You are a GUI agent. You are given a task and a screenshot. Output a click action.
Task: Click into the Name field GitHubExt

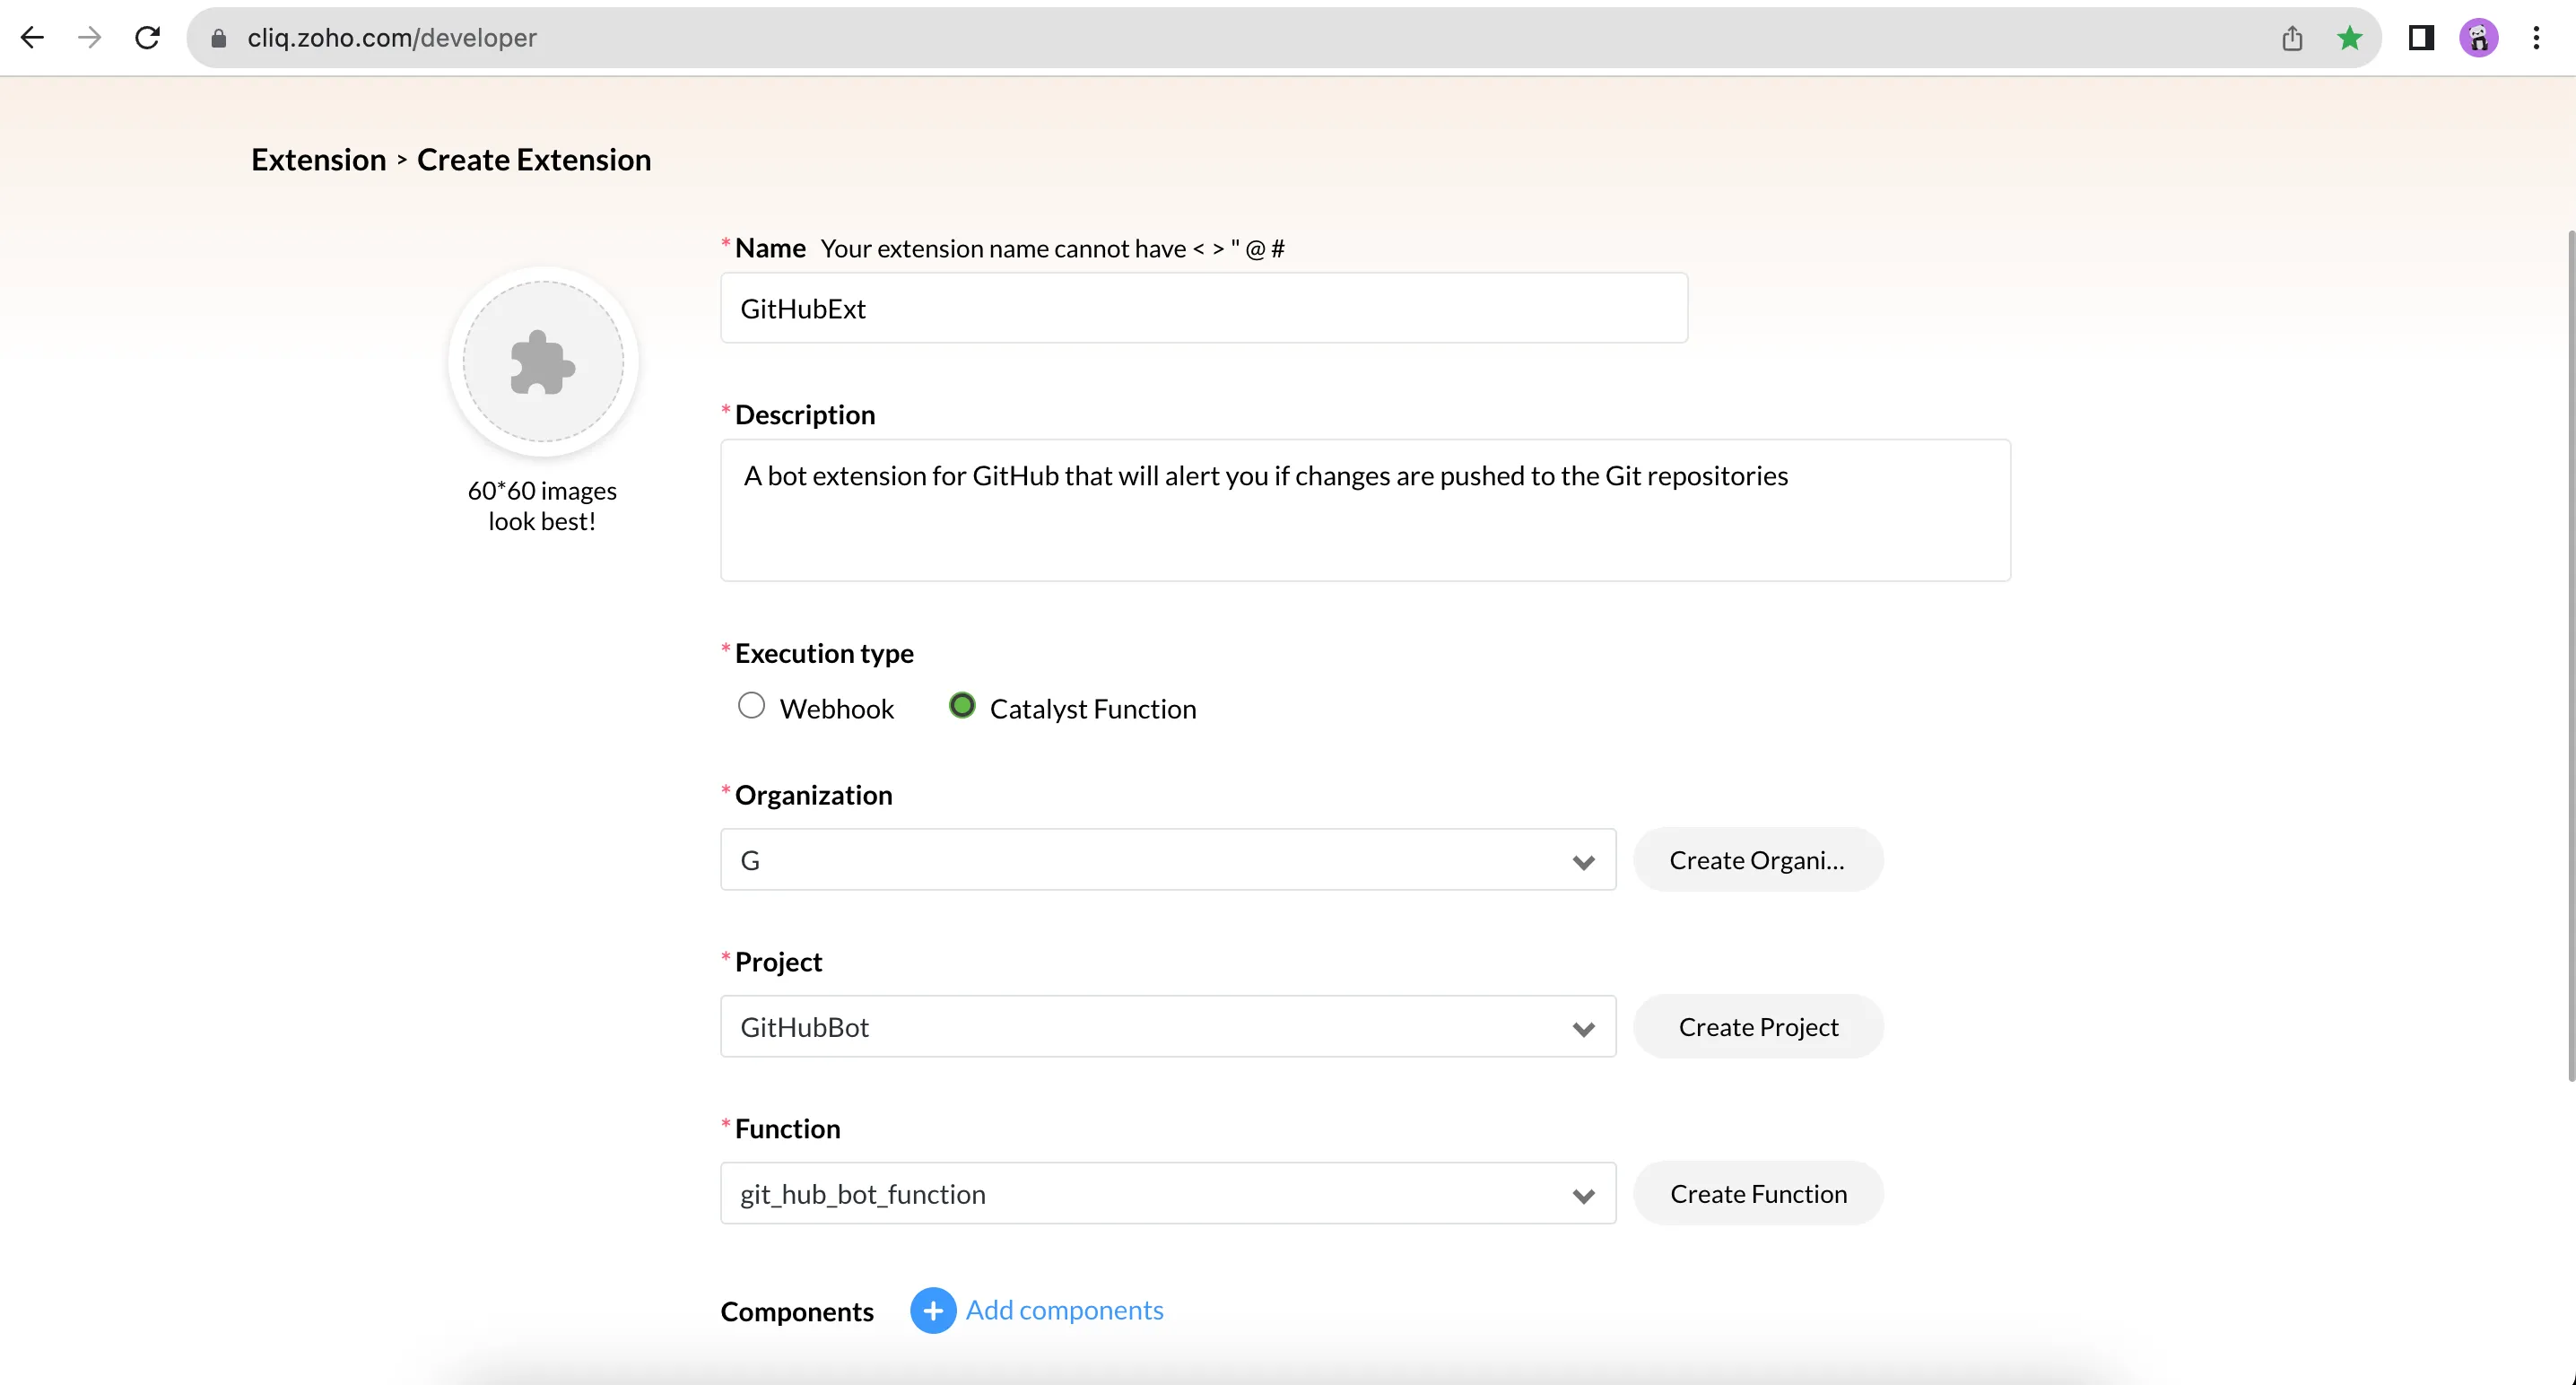(1203, 308)
